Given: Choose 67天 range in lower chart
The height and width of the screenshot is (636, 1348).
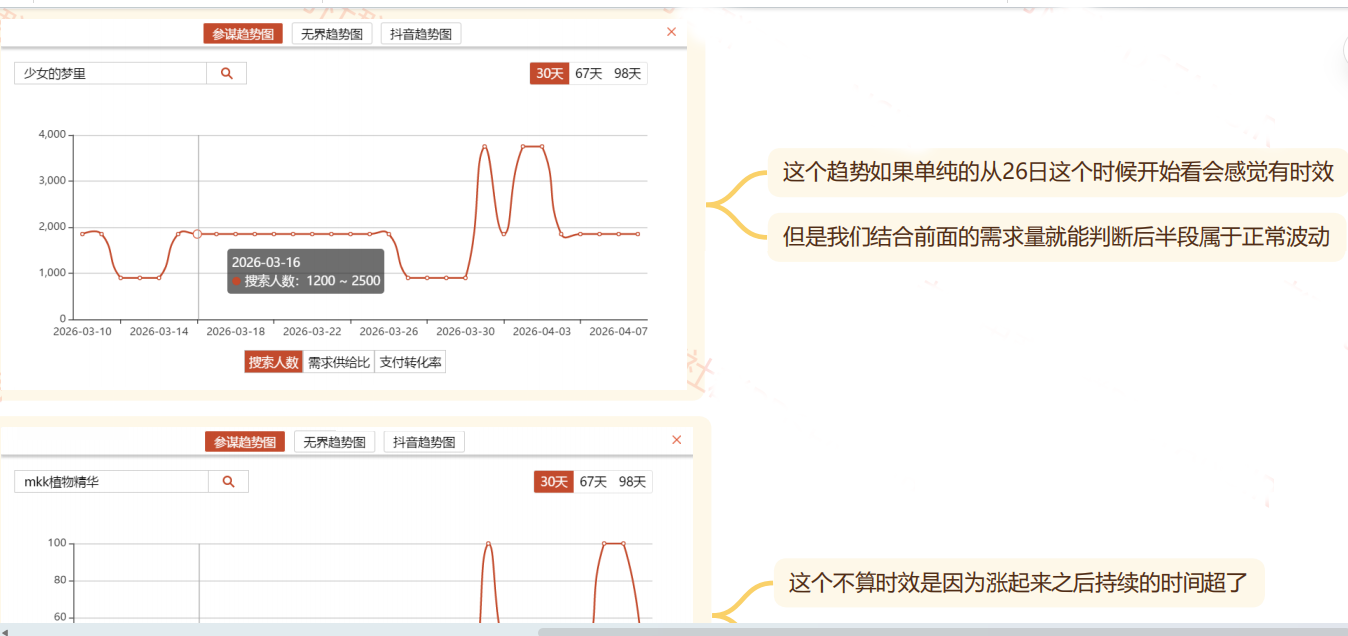Looking at the screenshot, I should [593, 482].
